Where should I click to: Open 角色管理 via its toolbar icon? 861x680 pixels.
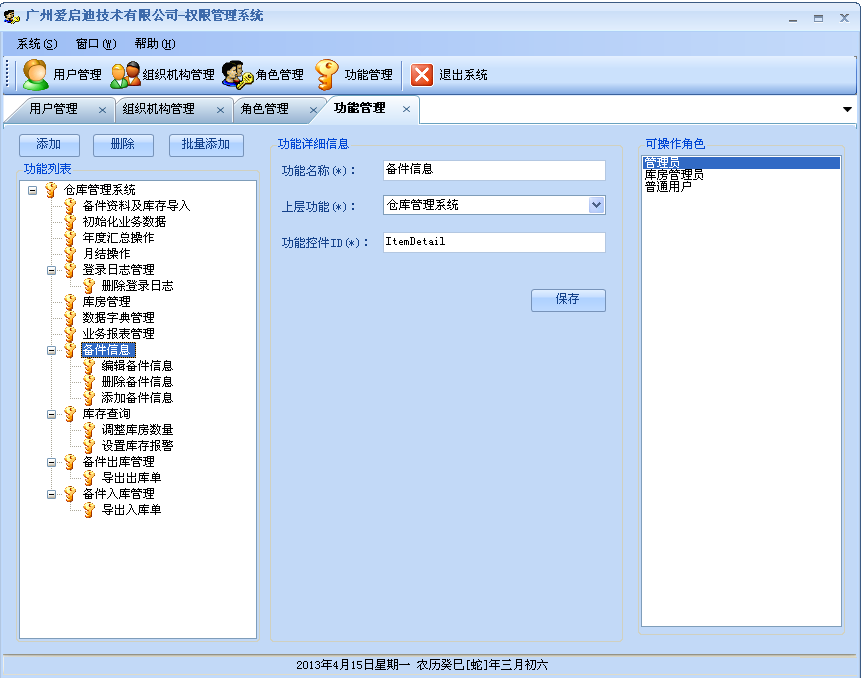[237, 75]
